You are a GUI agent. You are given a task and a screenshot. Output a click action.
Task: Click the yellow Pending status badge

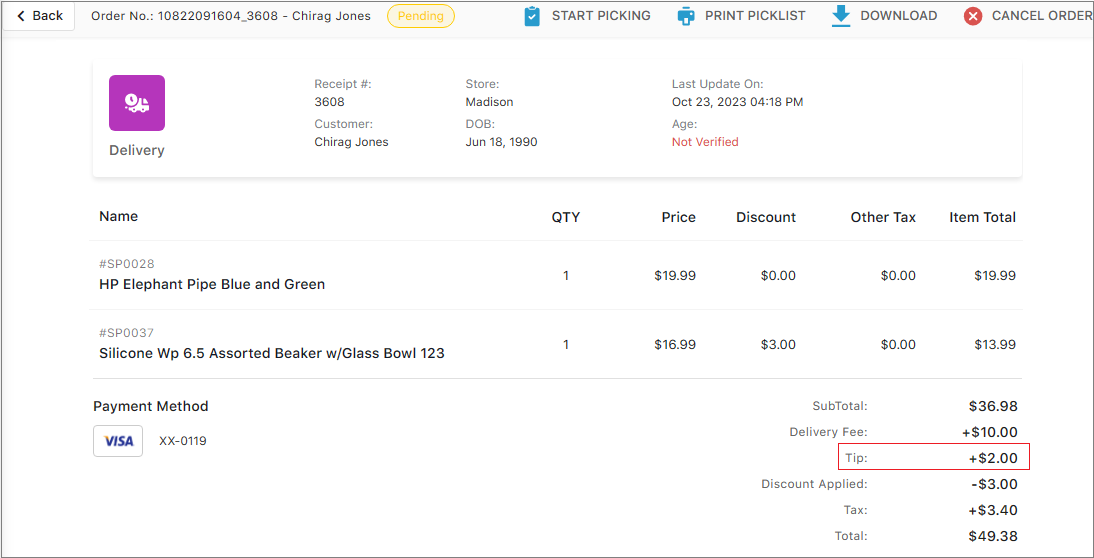point(420,16)
